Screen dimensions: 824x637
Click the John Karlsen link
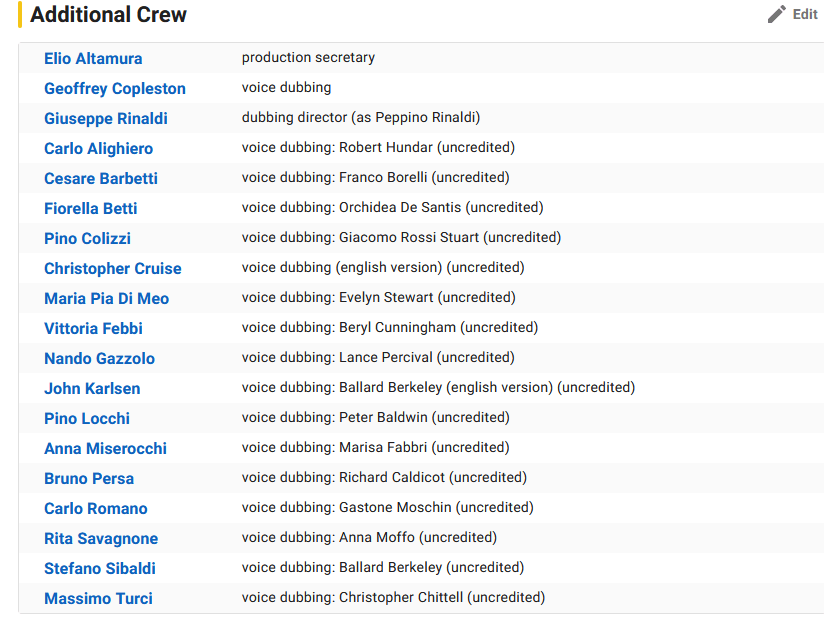tap(92, 388)
